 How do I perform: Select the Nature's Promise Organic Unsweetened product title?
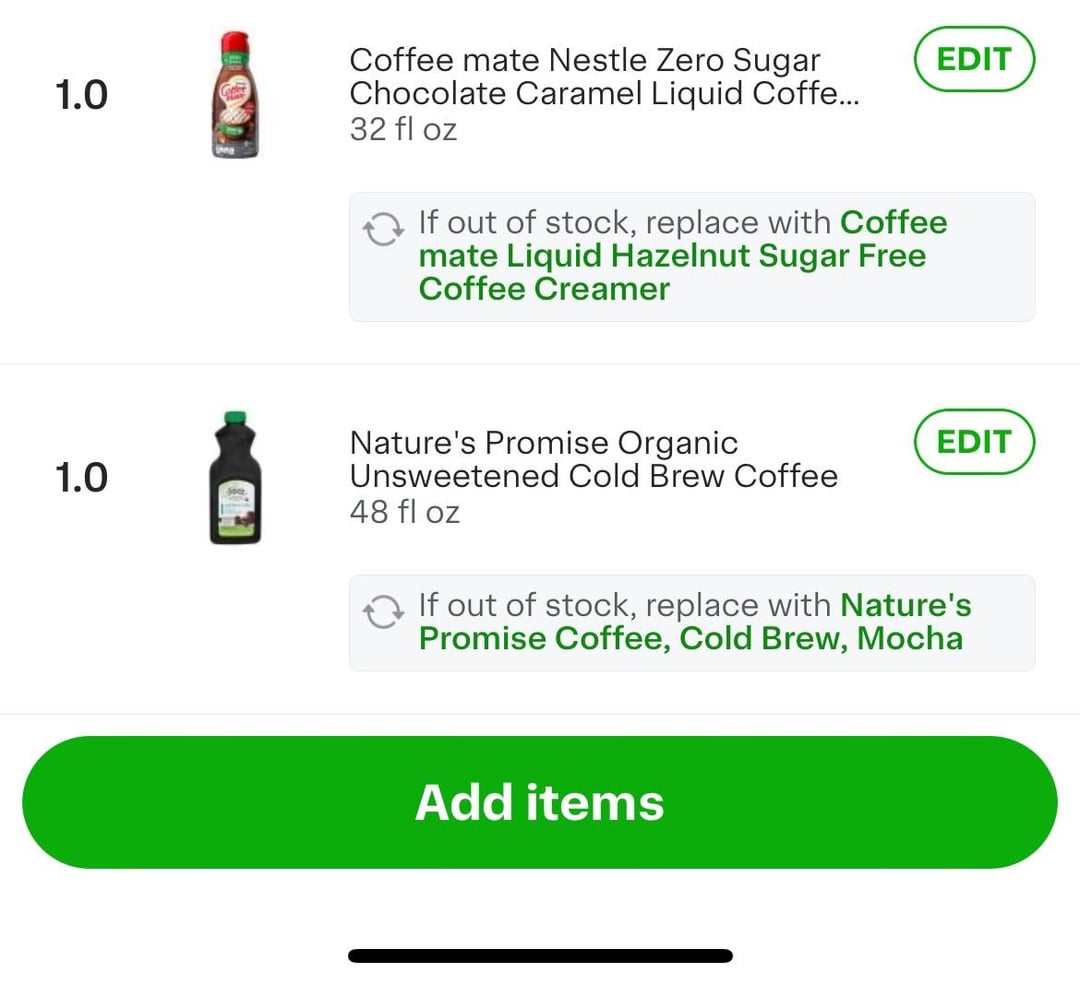point(594,459)
